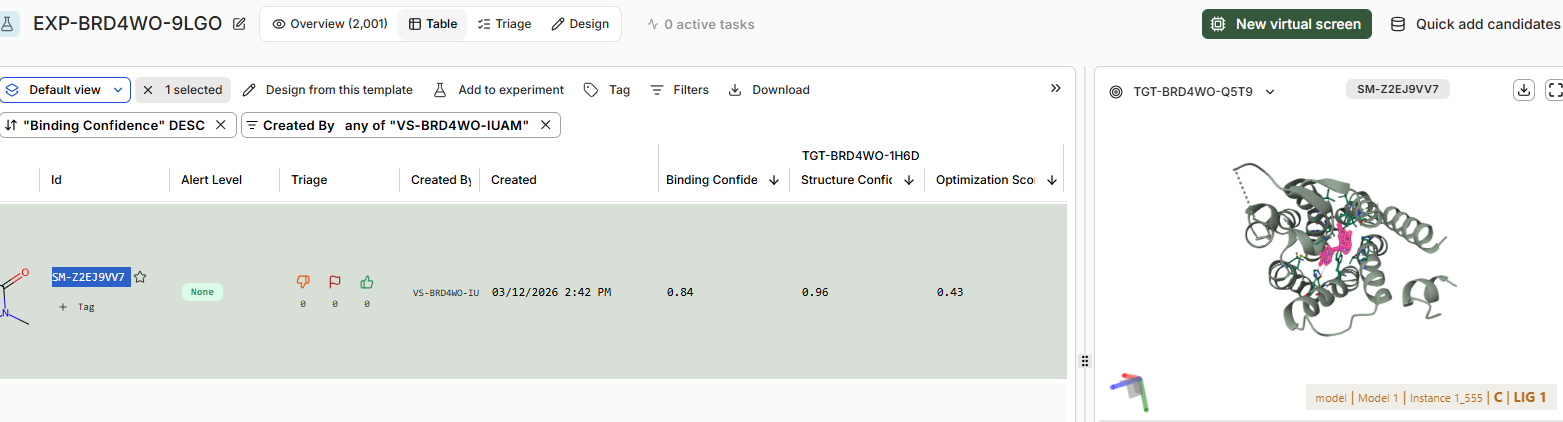Add a tag under the molecule Id
Viewport: 1563px width, 422px height.
[76, 307]
